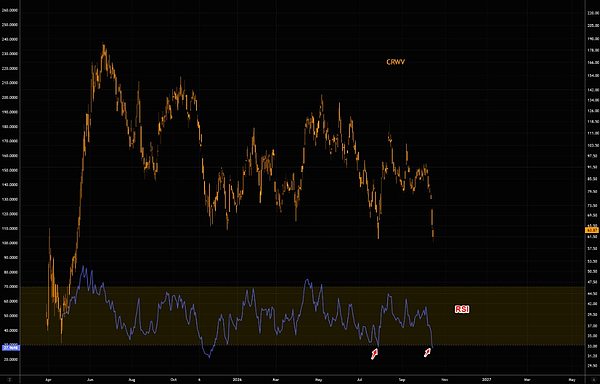
Task: Click the blue RSI value tag on left axis
Action: [10, 348]
